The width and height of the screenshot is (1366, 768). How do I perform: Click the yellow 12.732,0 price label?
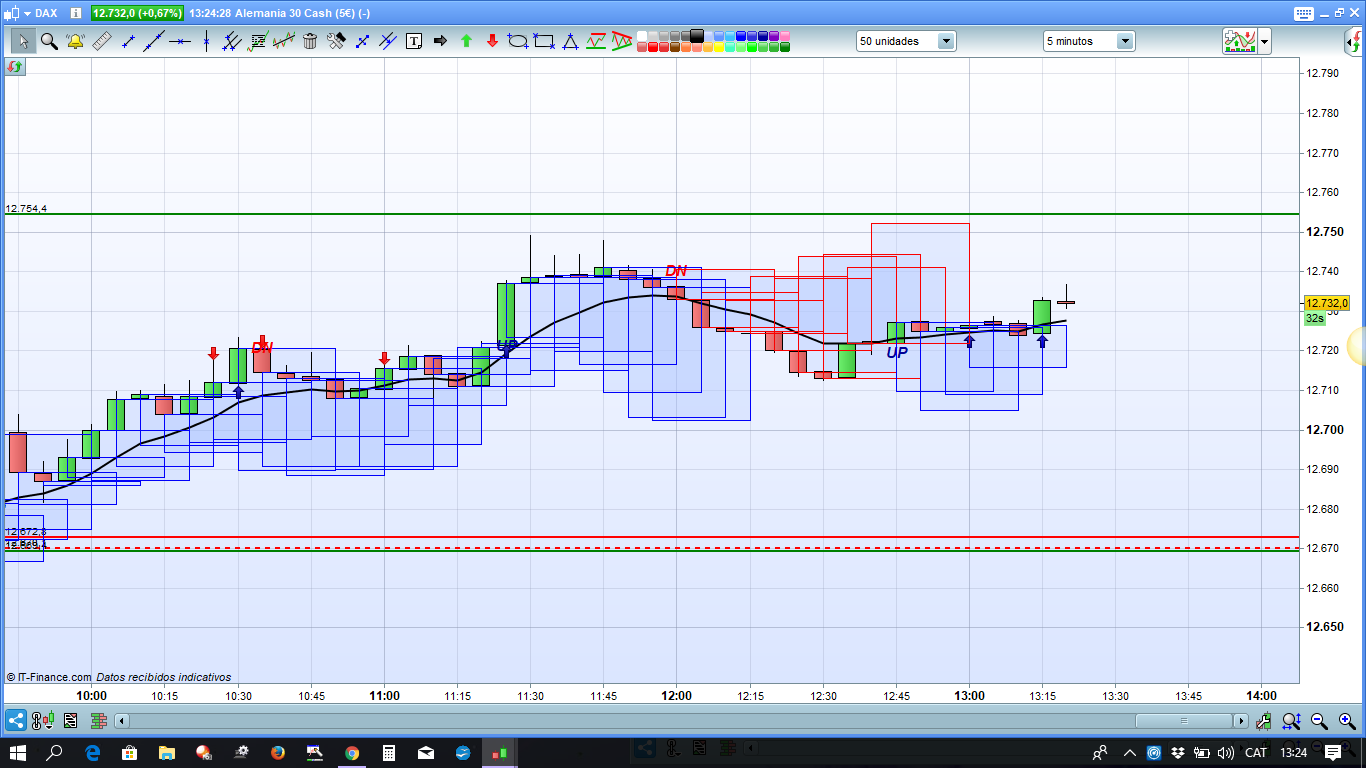pyautogui.click(x=1327, y=303)
